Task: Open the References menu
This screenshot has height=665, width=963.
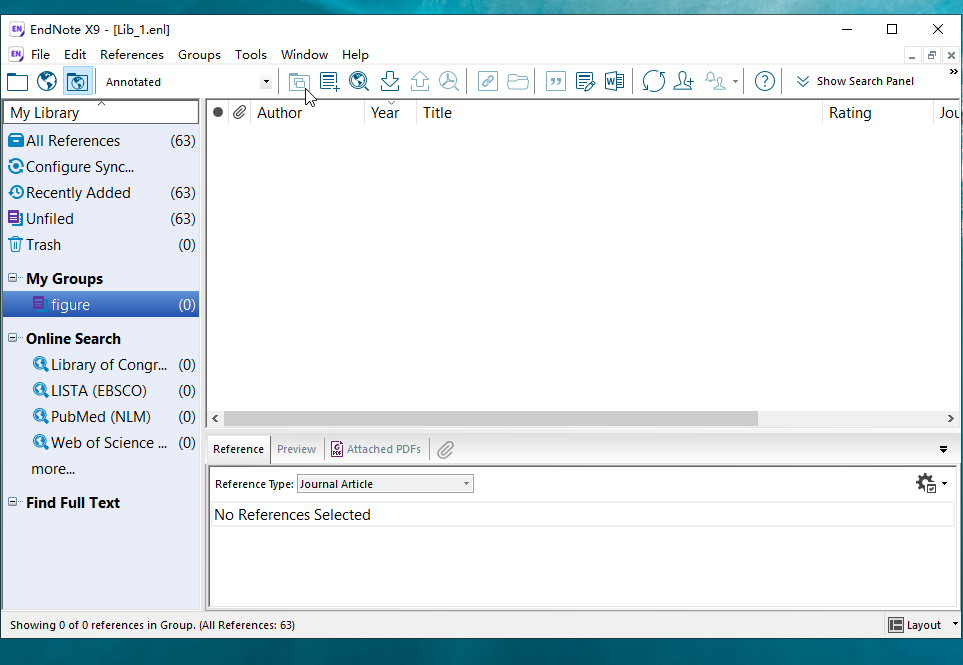Action: (132, 55)
